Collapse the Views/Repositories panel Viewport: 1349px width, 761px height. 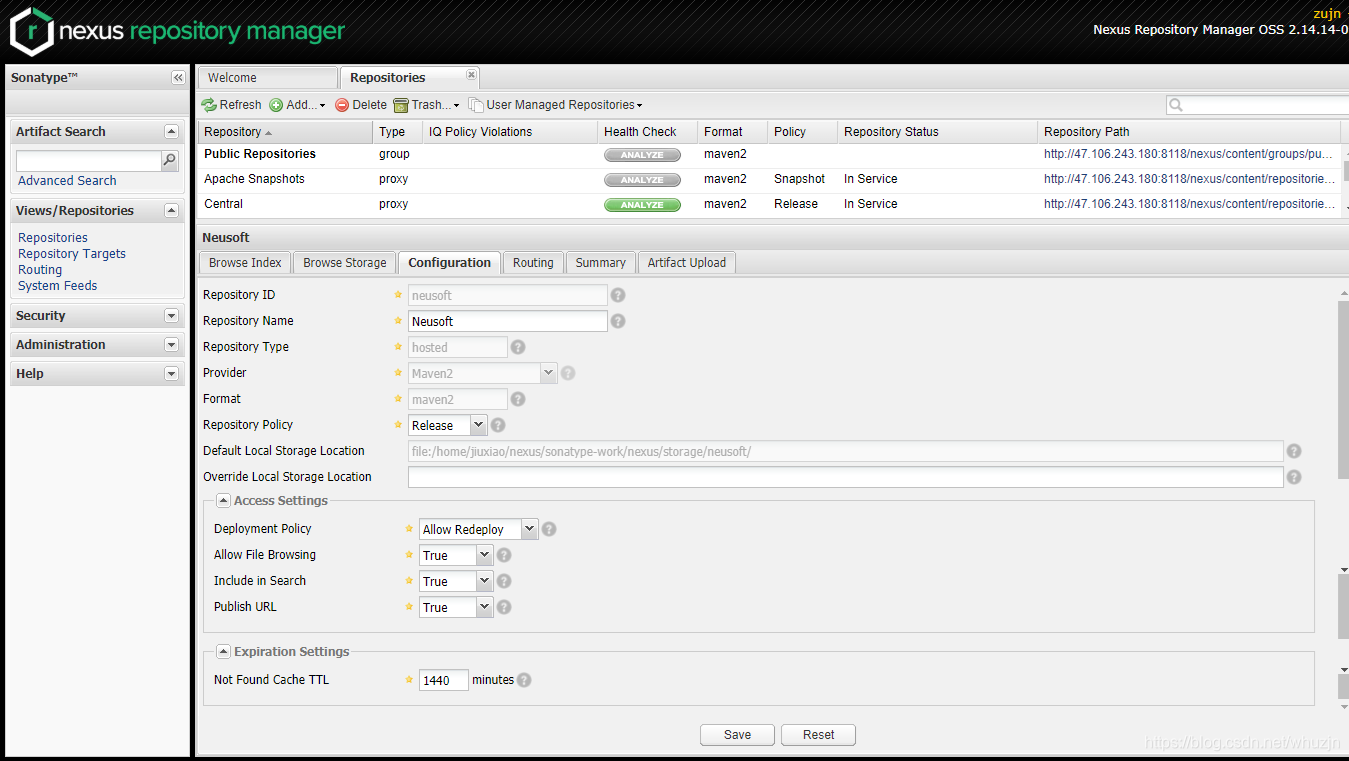tap(171, 211)
